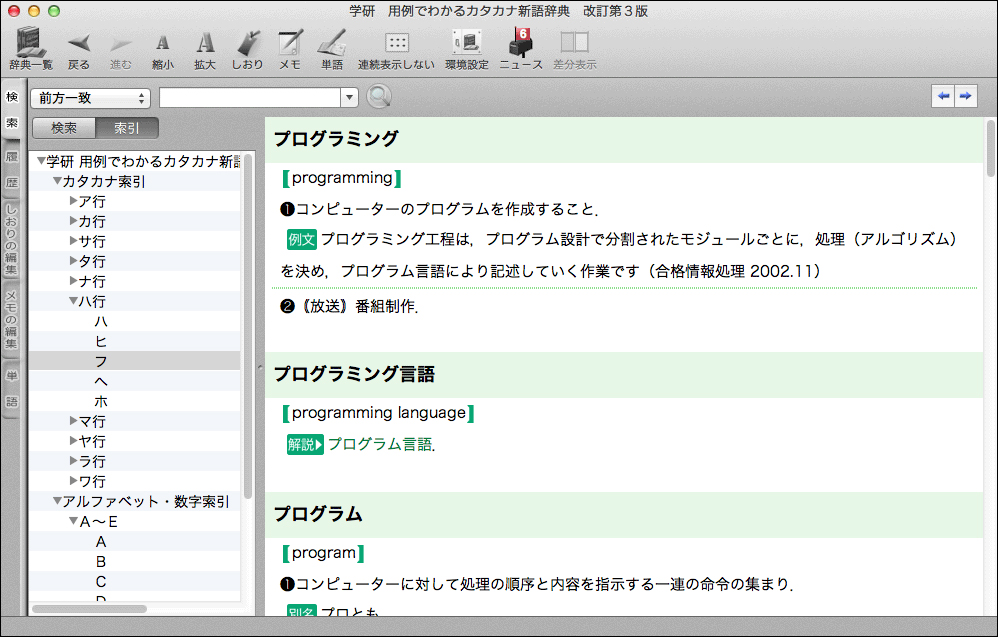Expand the ナ行 node

[x=73, y=281]
